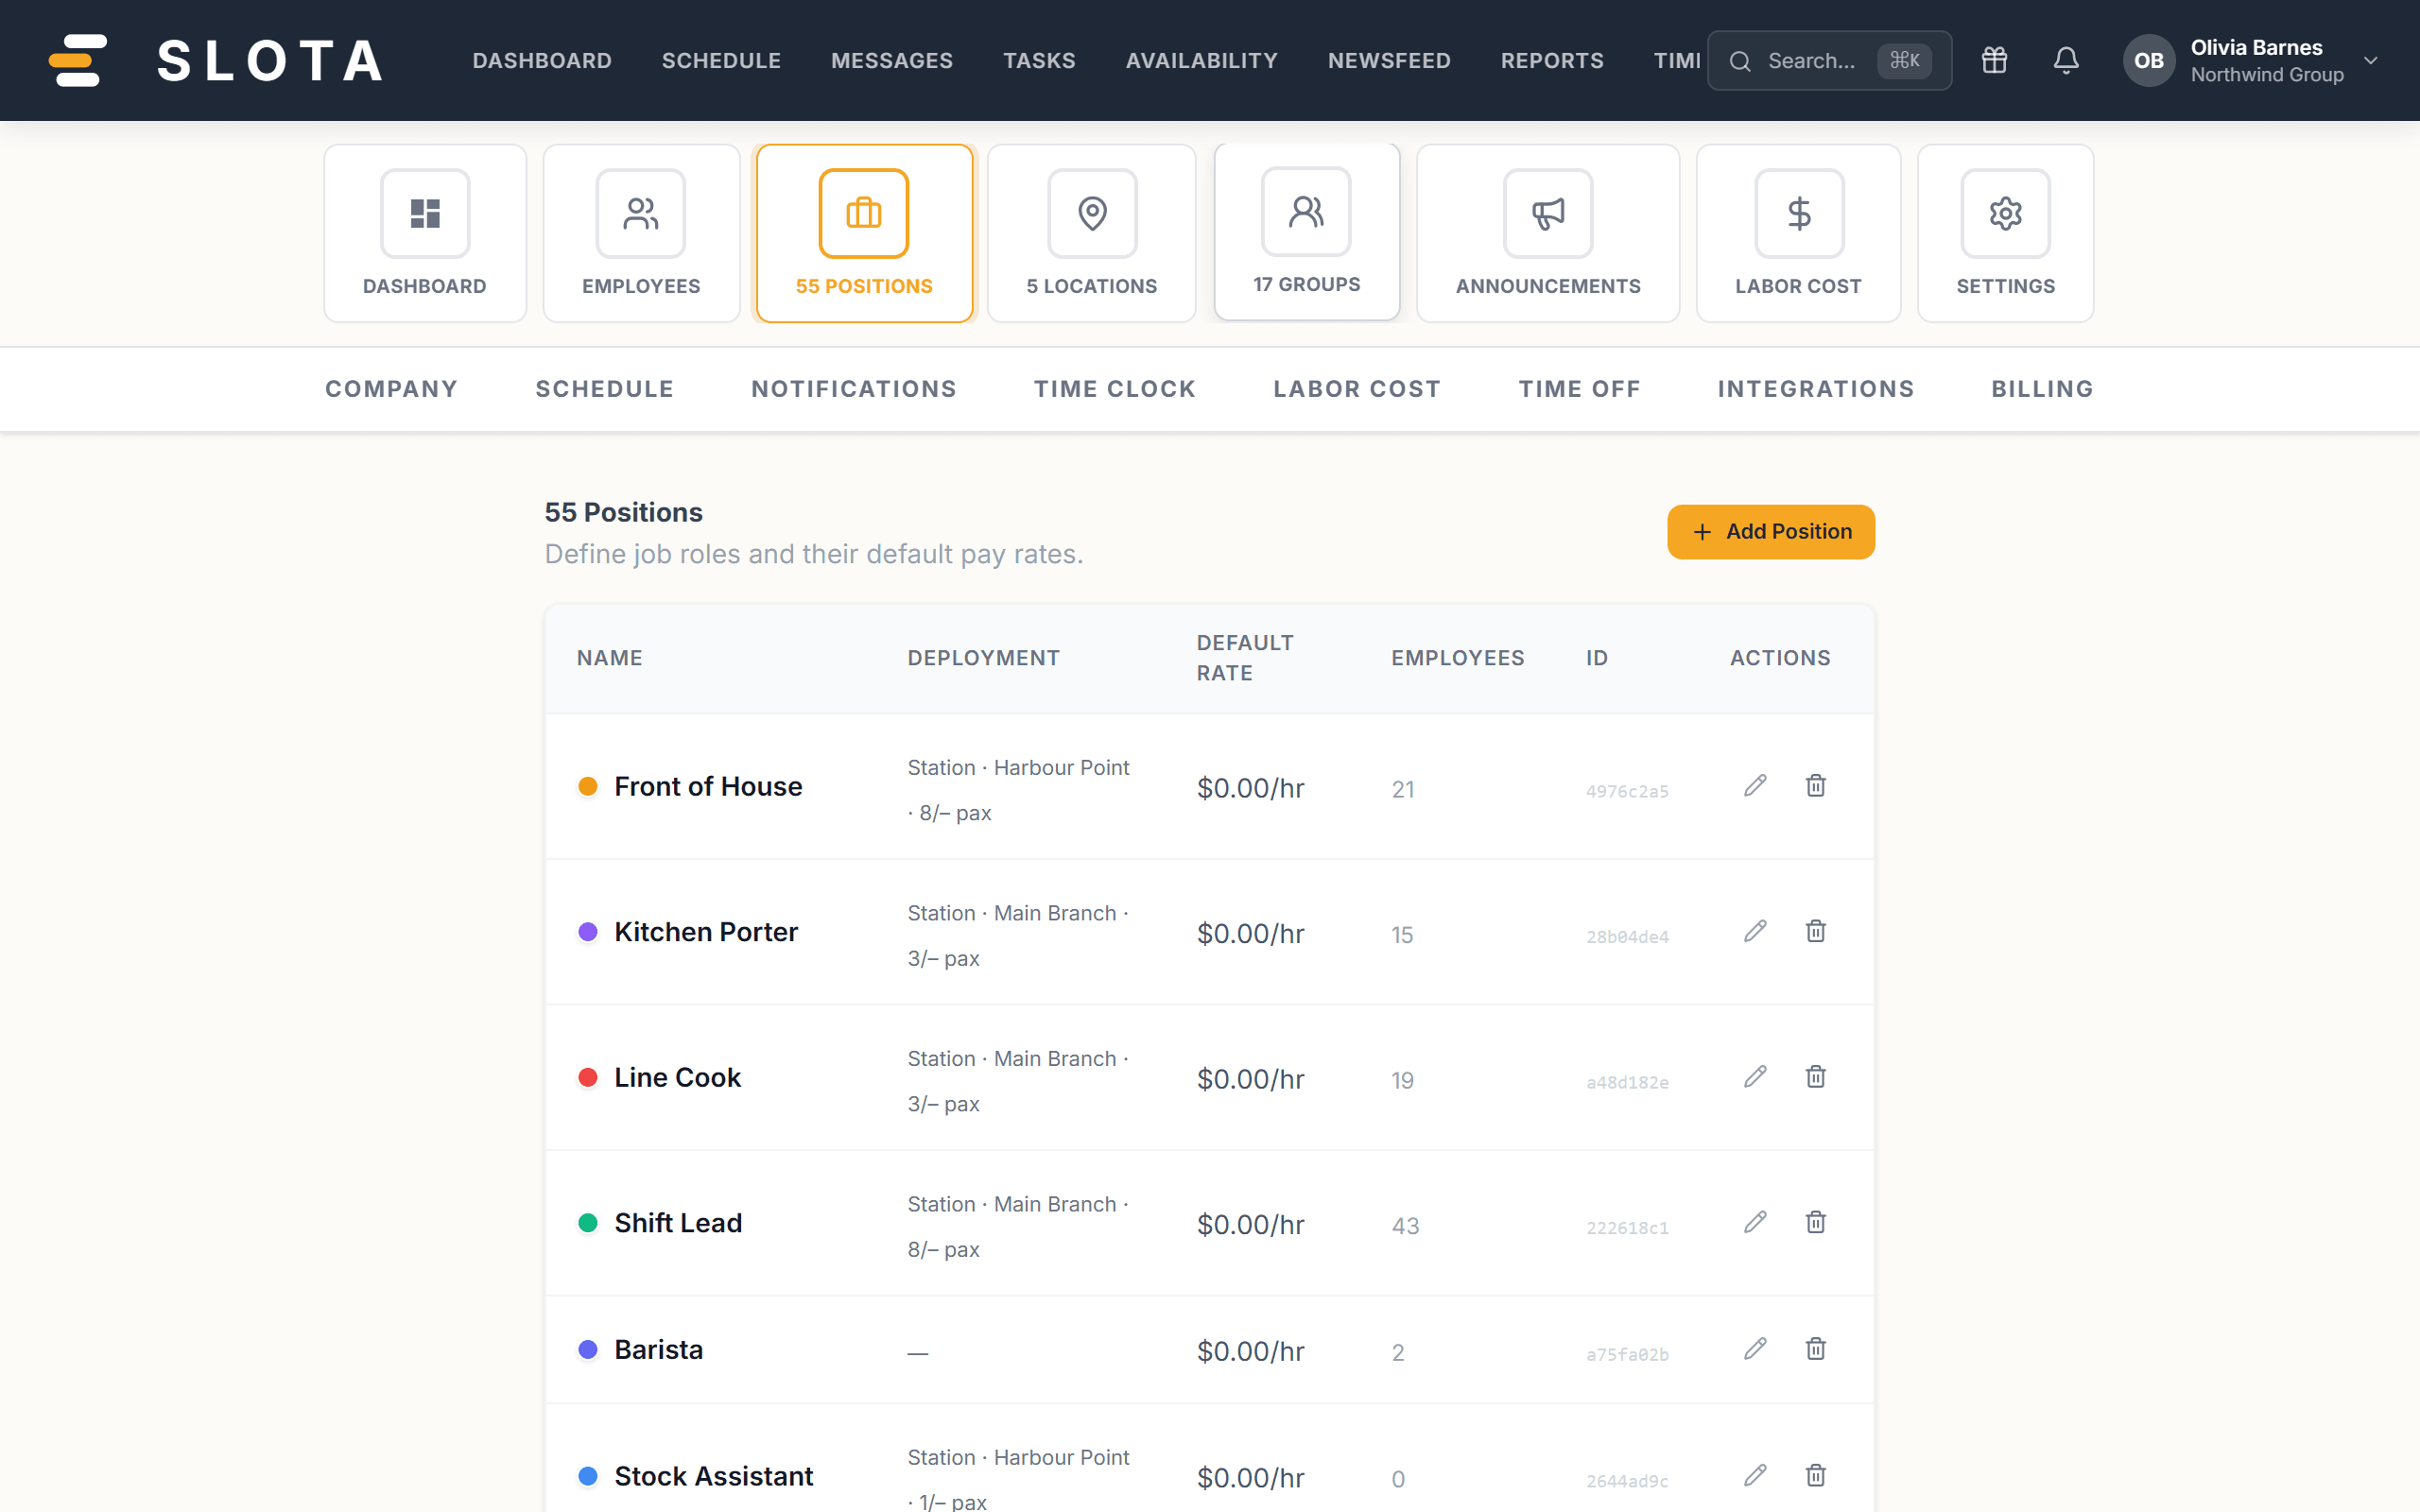Viewport: 2420px width, 1512px height.
Task: Edit the Barista position
Action: click(1755, 1348)
